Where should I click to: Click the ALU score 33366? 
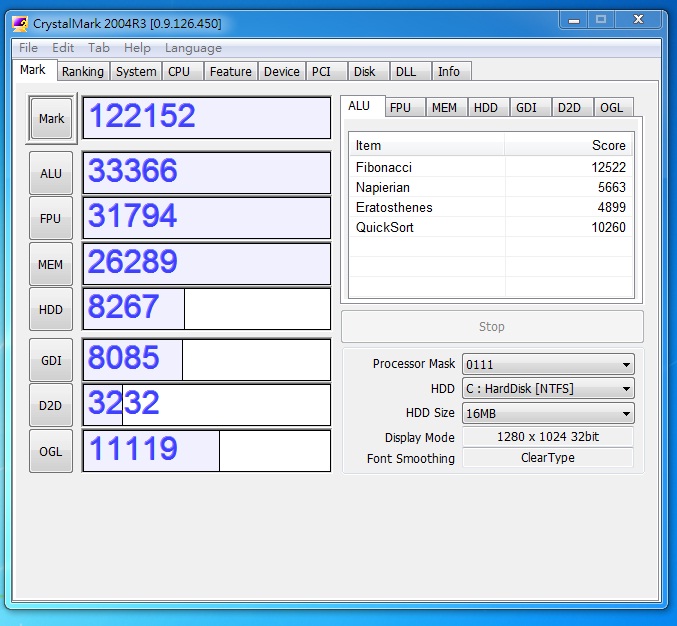[x=207, y=173]
